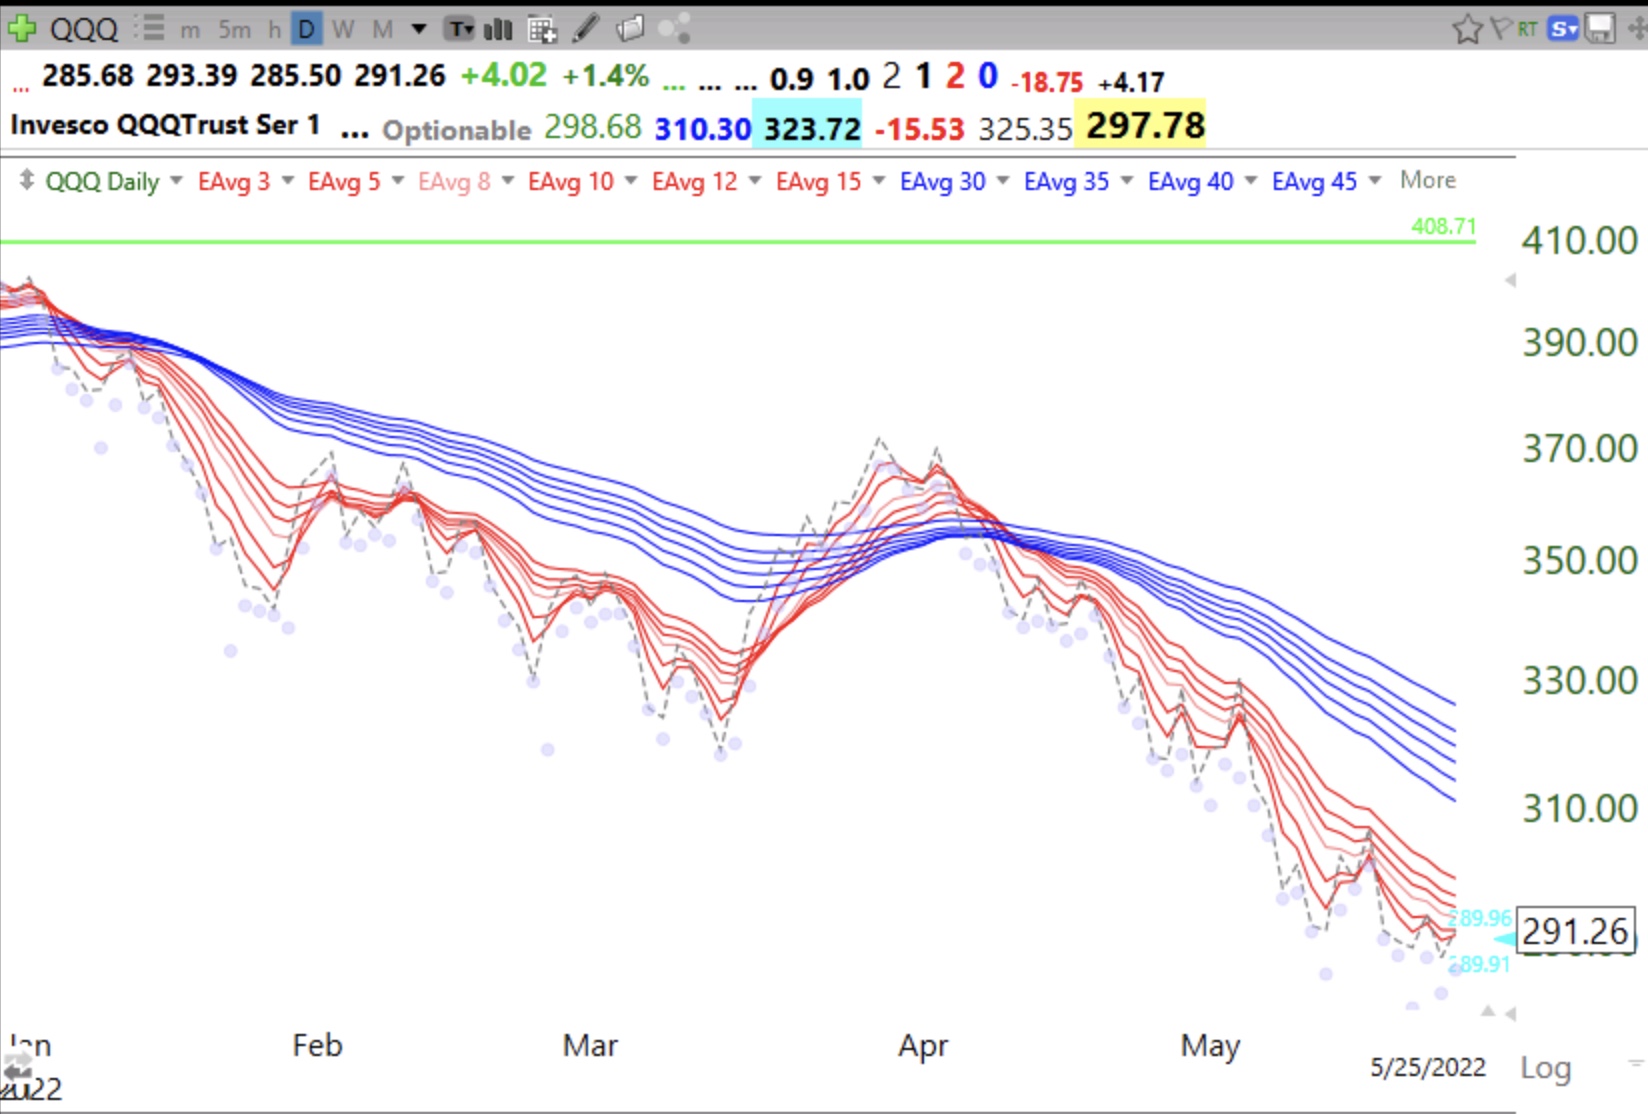Switch to Monthly (M) timeframe
Viewport: 1648px width, 1114px height.
pyautogui.click(x=382, y=30)
